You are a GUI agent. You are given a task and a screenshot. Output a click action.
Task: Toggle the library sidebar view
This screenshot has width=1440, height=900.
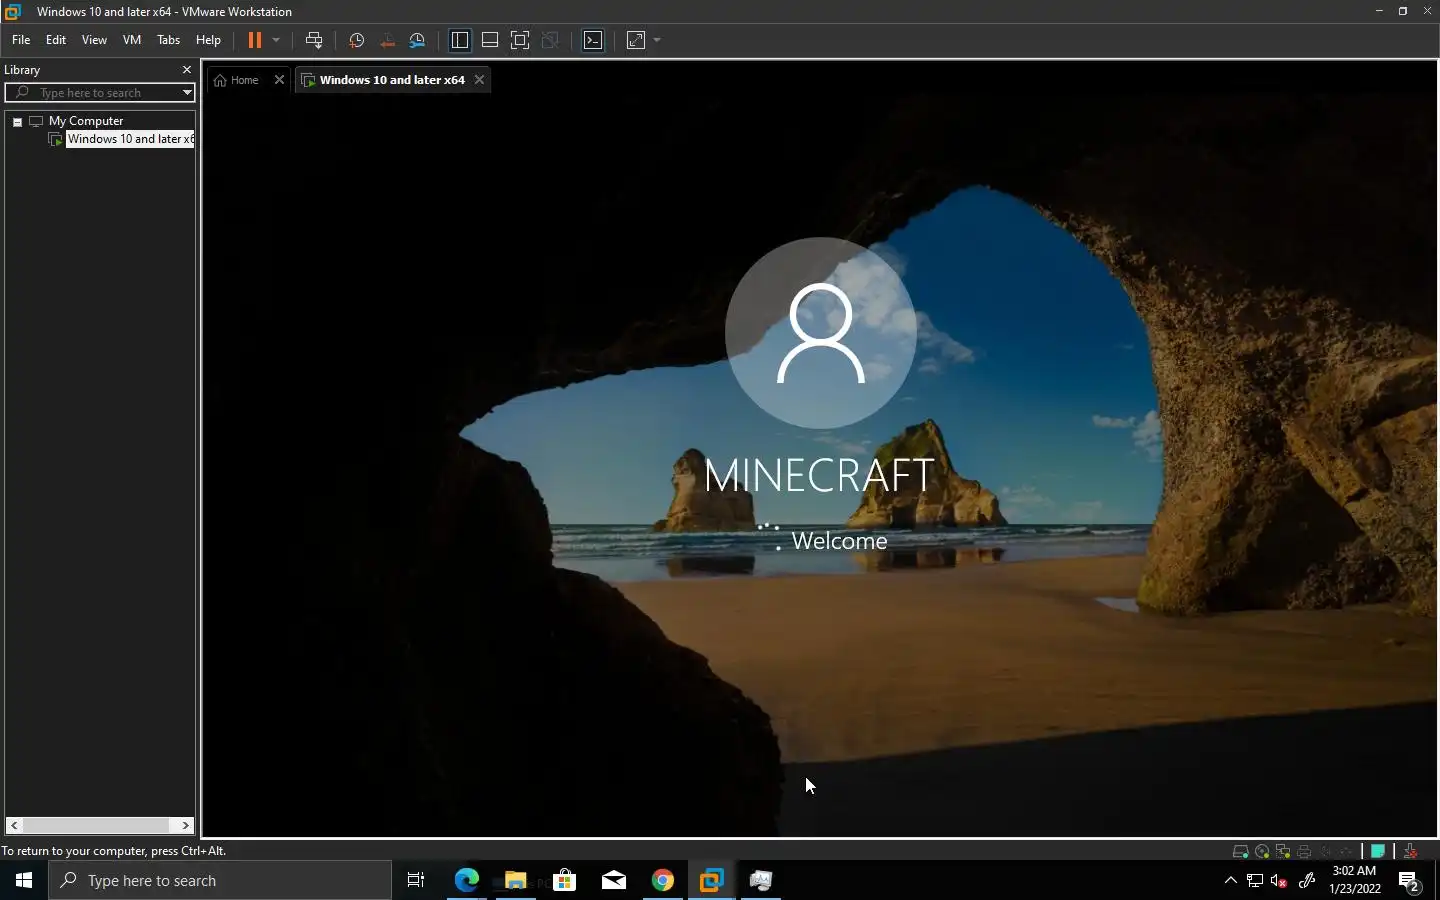click(x=460, y=40)
